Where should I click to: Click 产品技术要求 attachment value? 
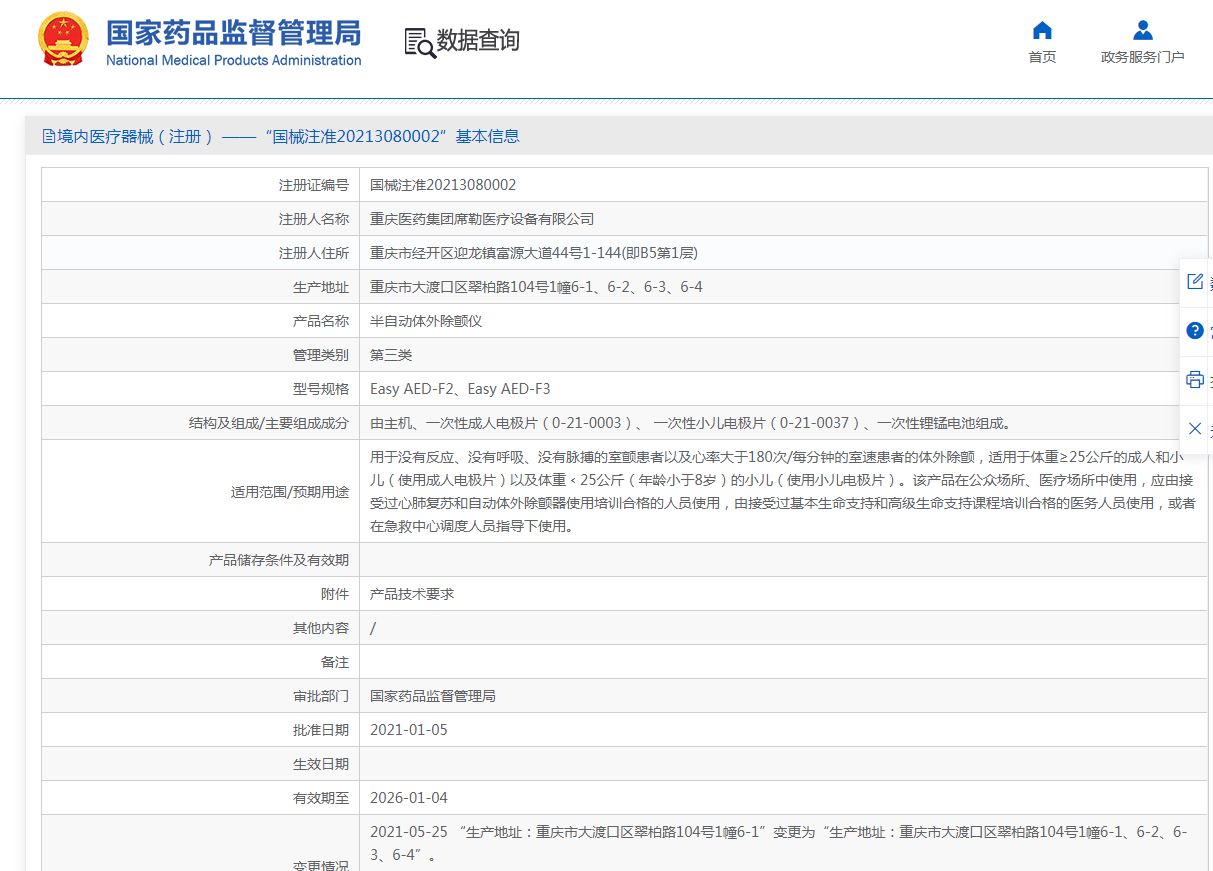point(412,594)
